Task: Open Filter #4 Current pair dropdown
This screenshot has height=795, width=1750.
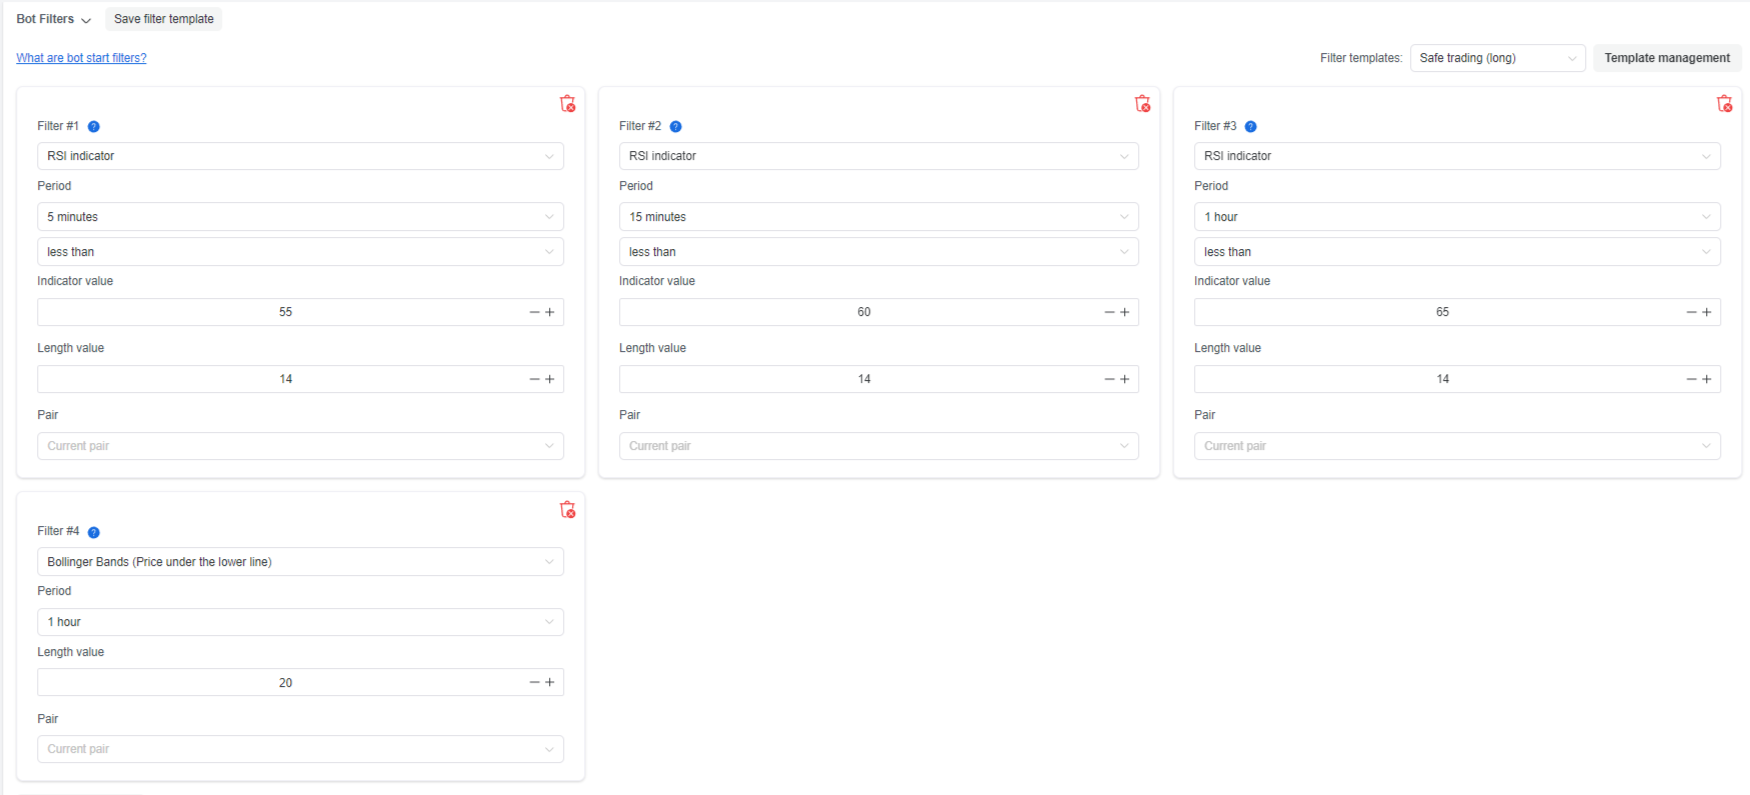Action: (300, 749)
